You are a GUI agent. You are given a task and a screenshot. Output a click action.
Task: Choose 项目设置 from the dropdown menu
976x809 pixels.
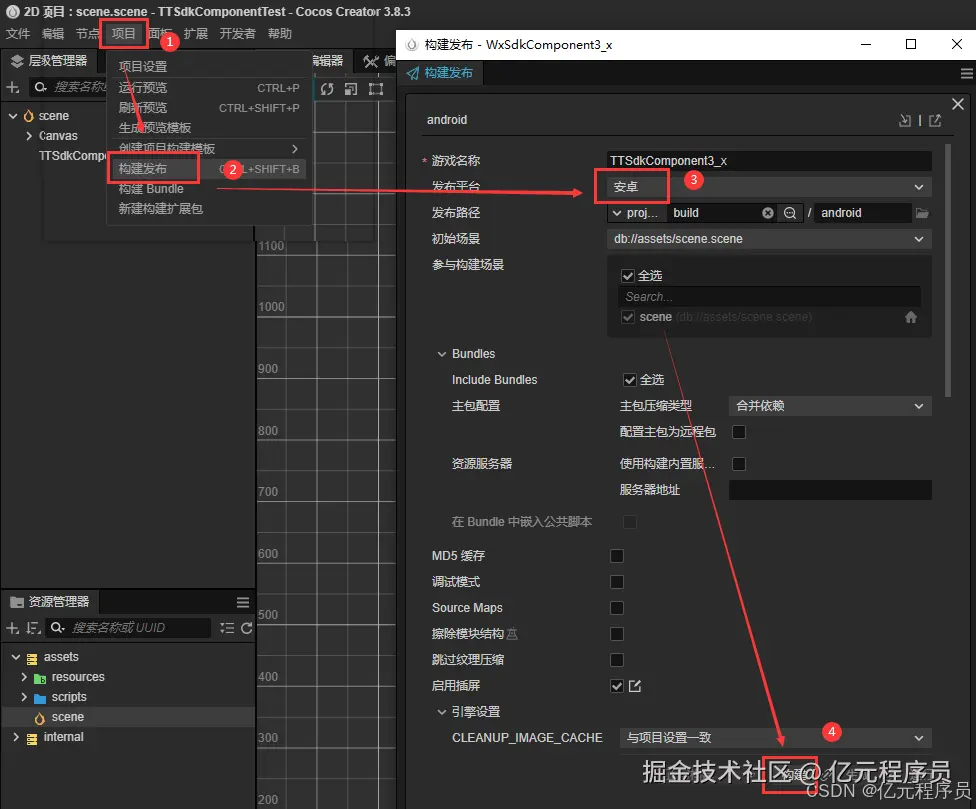(143, 67)
